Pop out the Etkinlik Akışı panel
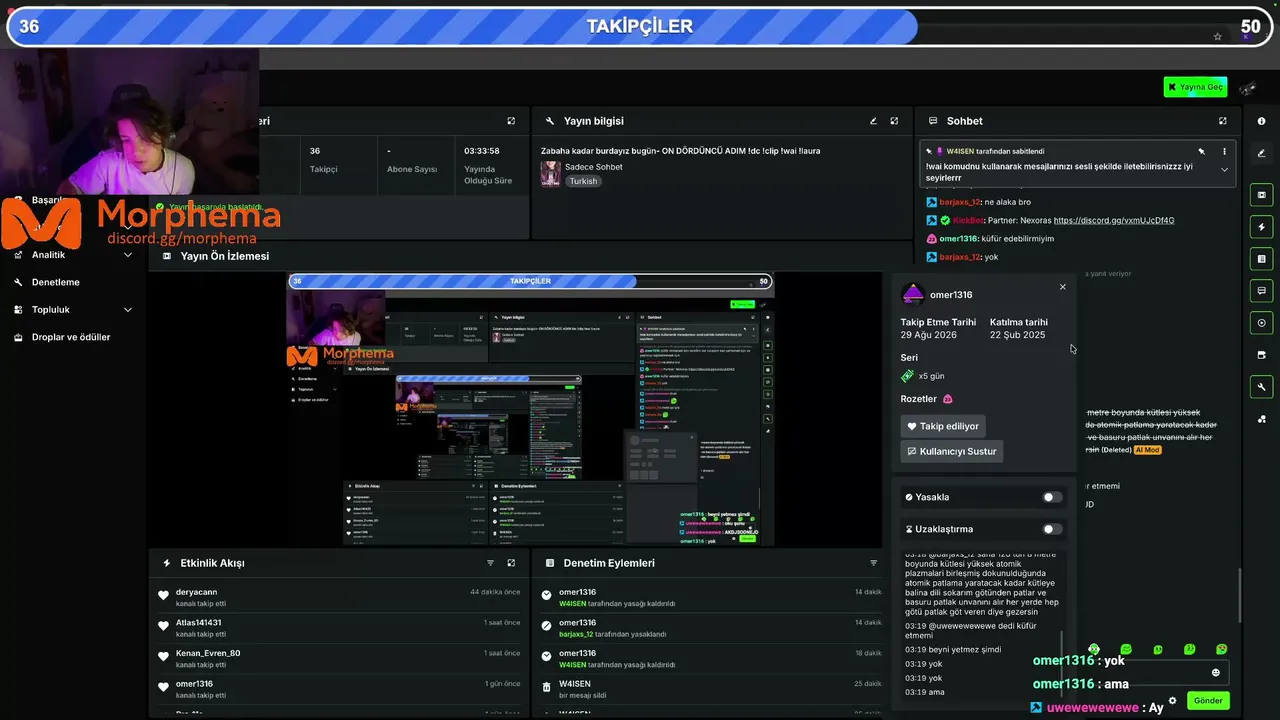Viewport: 1280px width, 720px height. click(511, 563)
